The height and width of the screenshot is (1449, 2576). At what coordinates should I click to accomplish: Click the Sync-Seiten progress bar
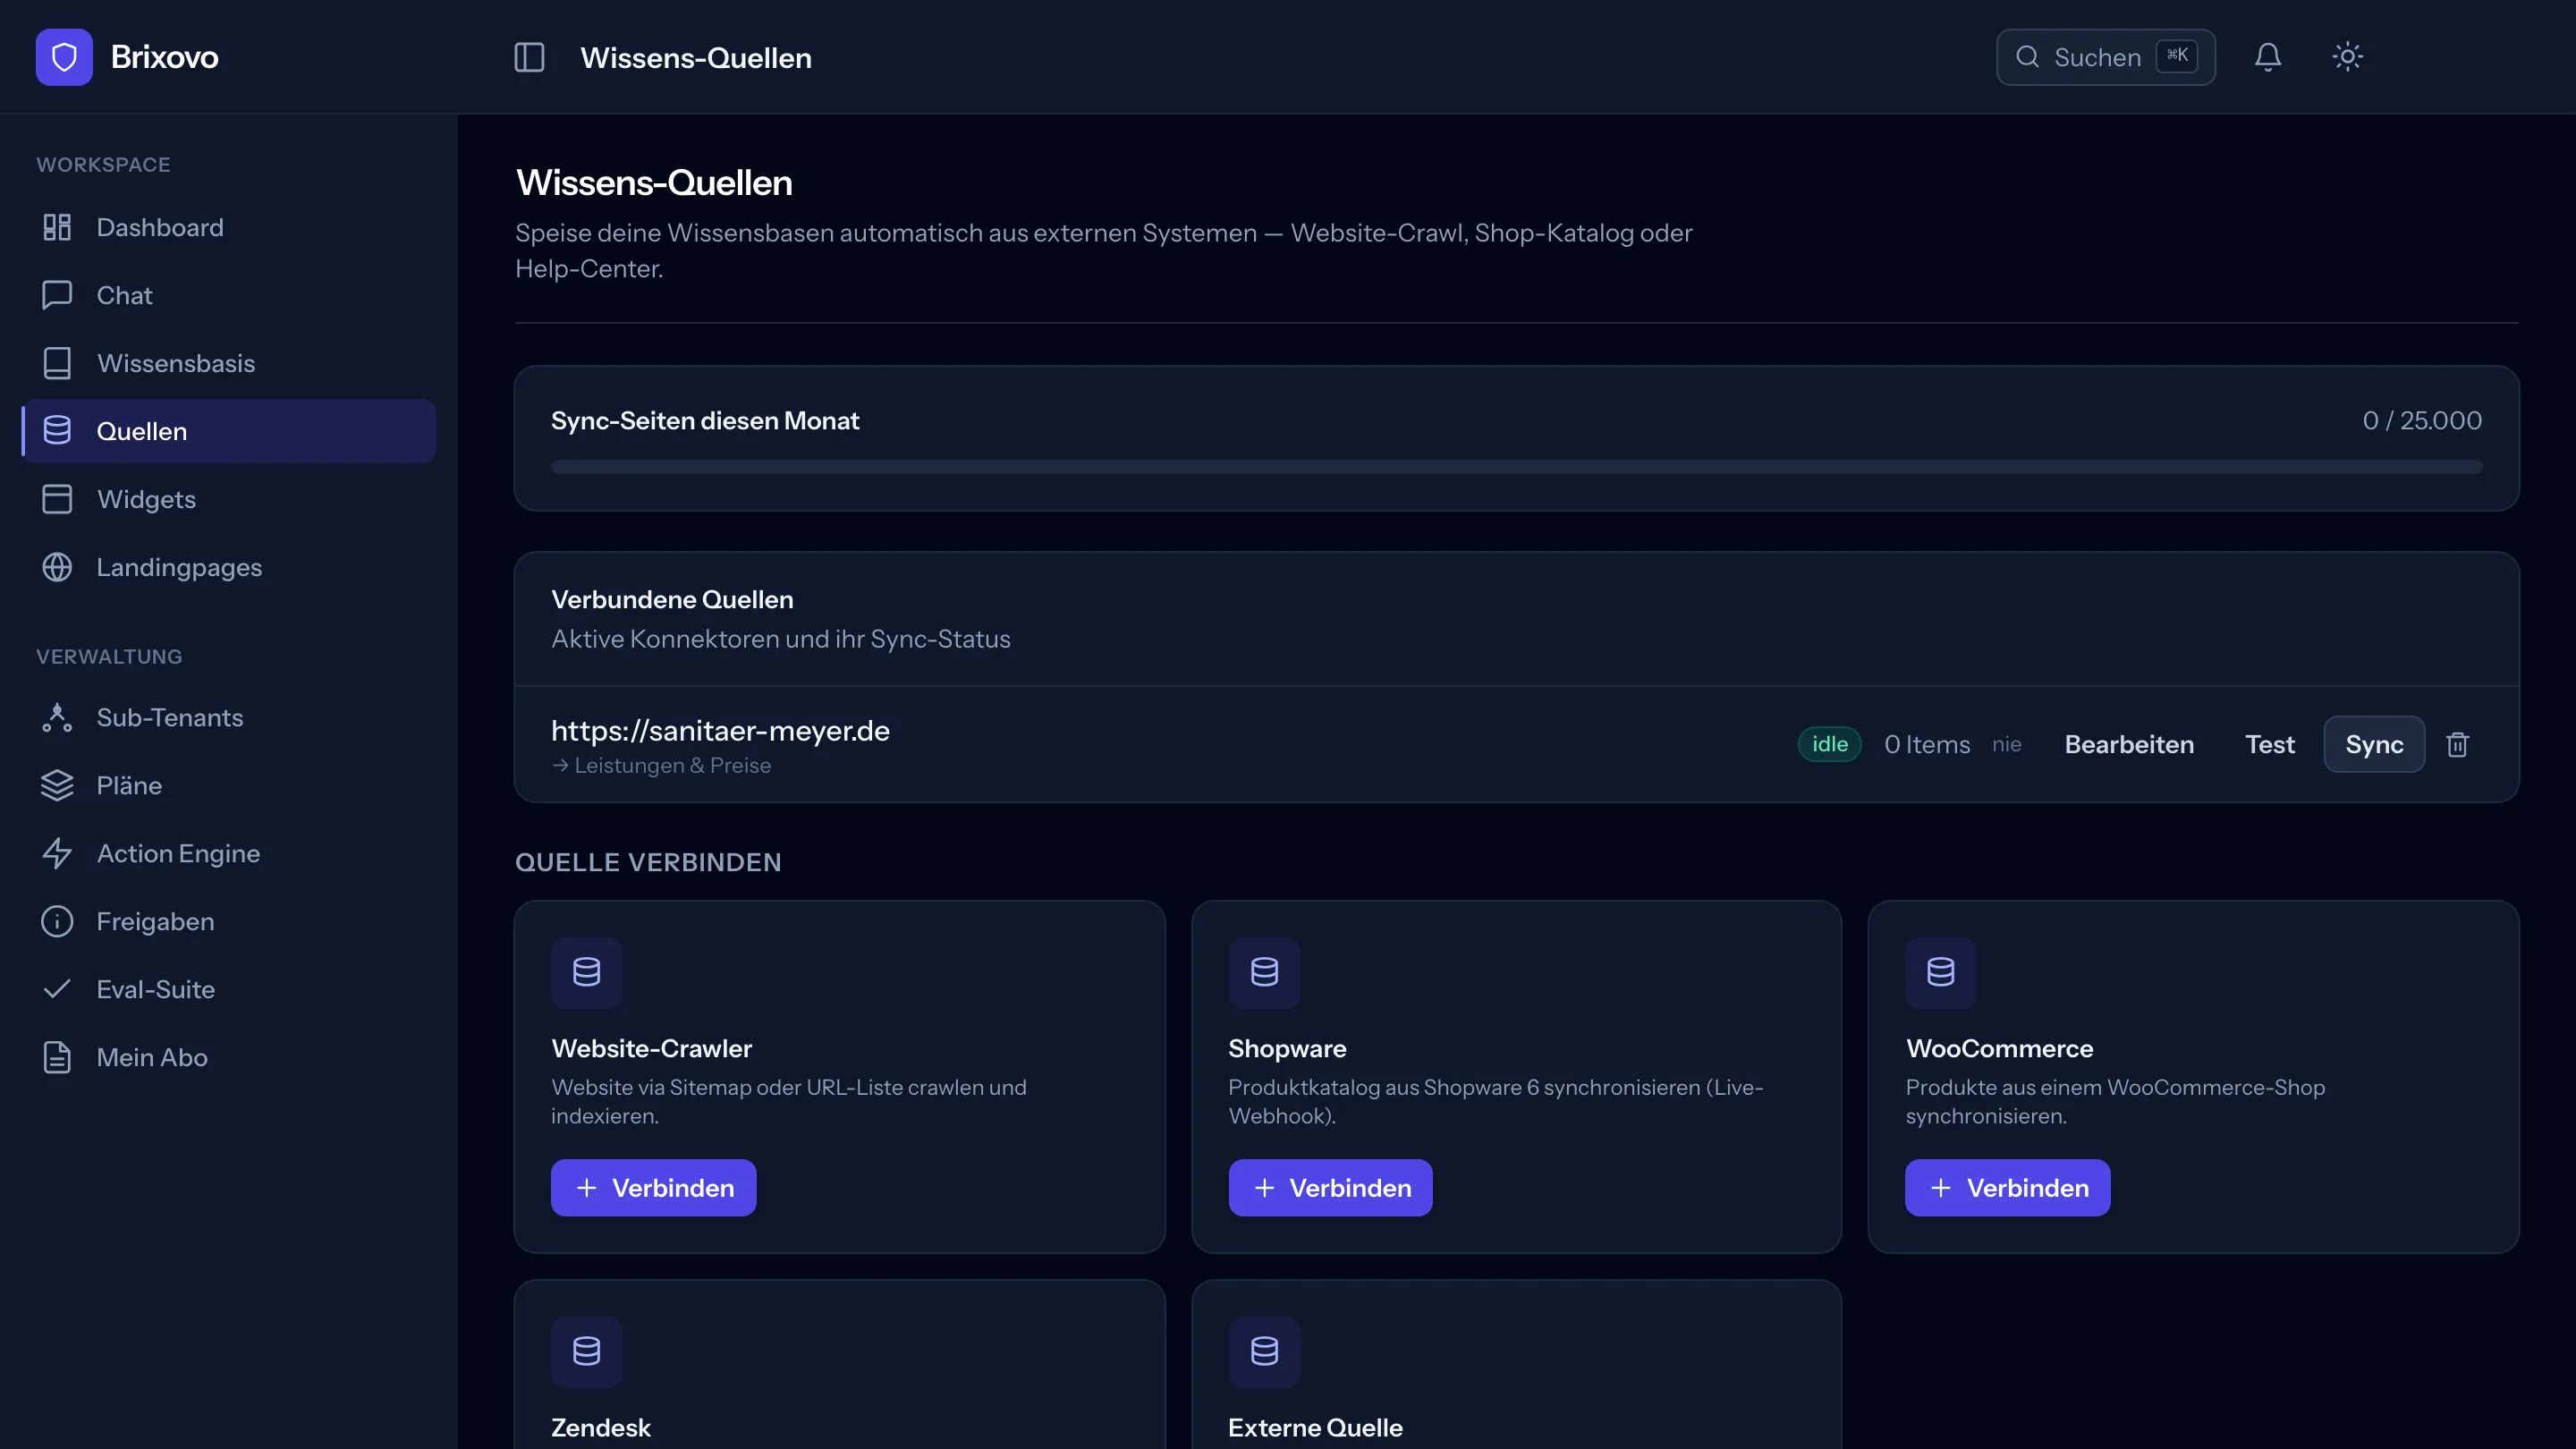1516,467
